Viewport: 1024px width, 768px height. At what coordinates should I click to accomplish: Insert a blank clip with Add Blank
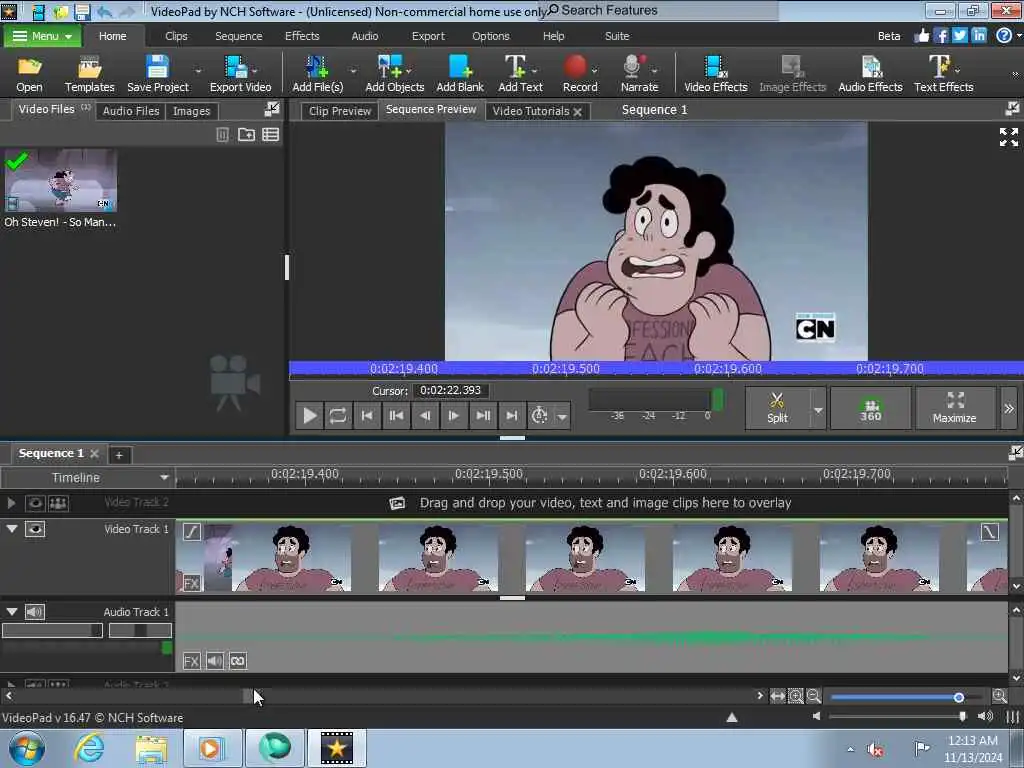pyautogui.click(x=460, y=74)
